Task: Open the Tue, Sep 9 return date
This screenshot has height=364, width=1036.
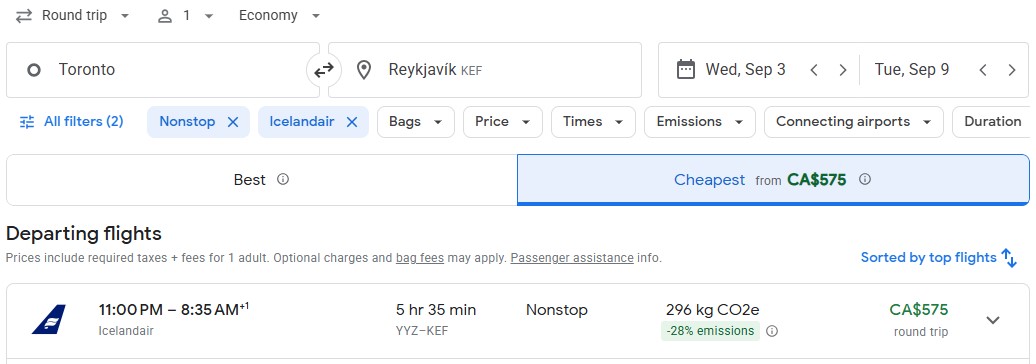Action: (x=912, y=69)
